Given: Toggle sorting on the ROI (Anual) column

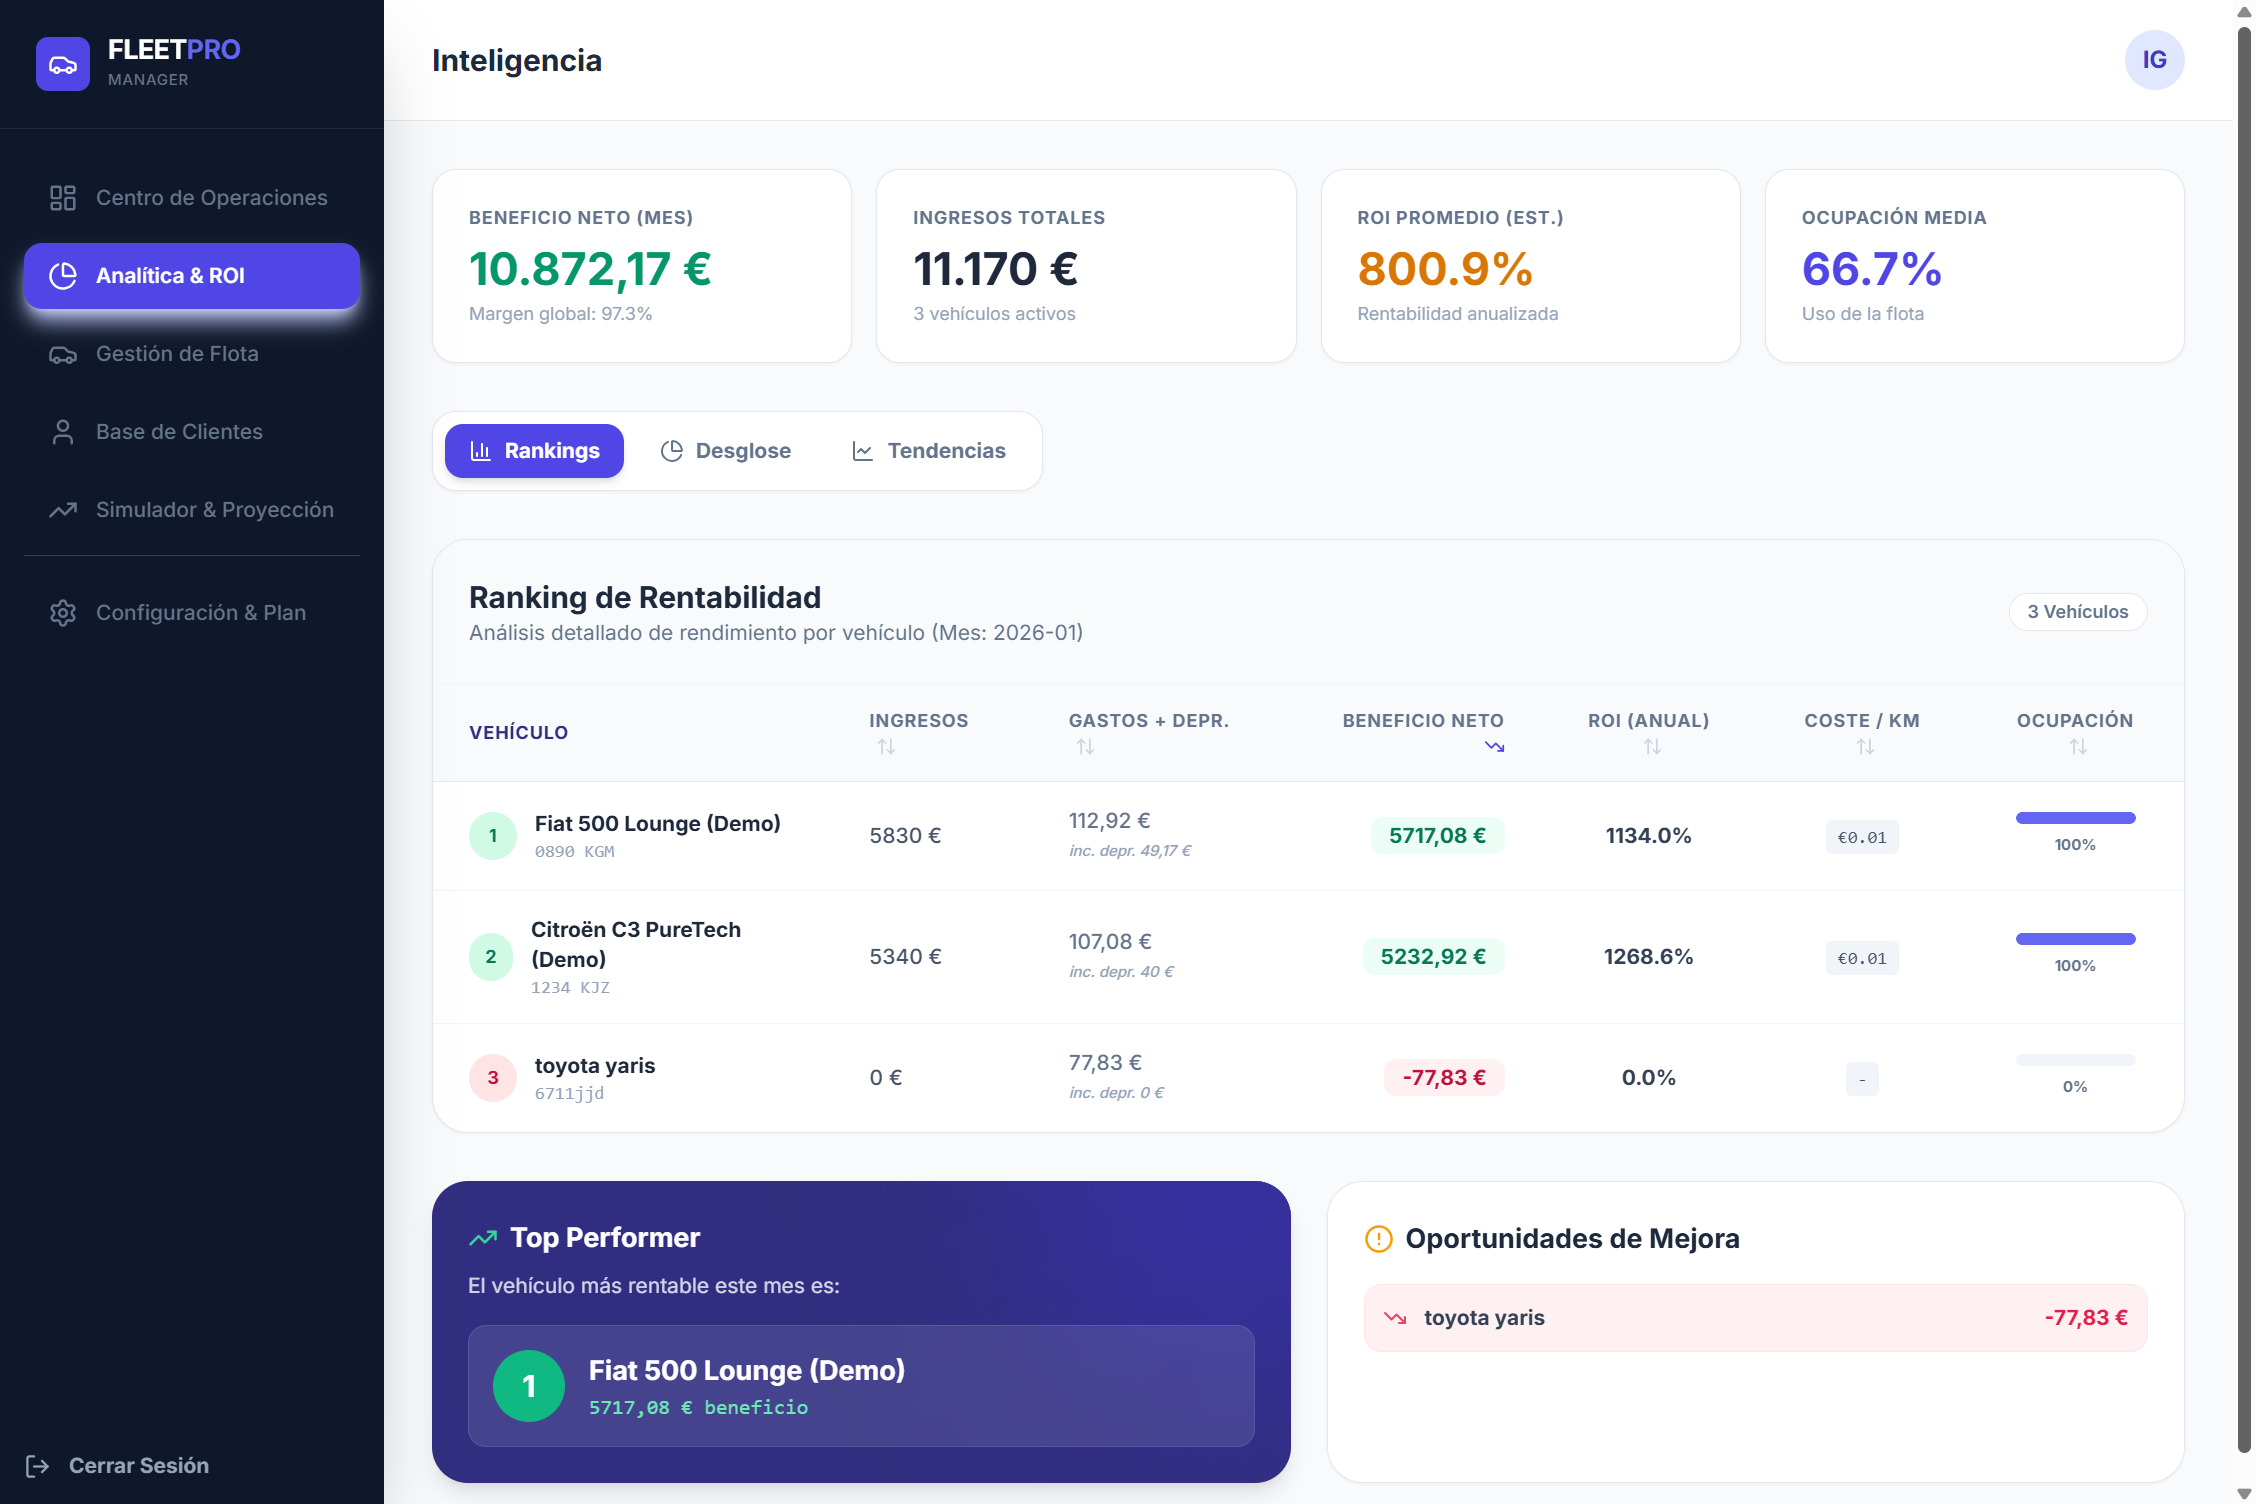Looking at the screenshot, I should pos(1650,746).
